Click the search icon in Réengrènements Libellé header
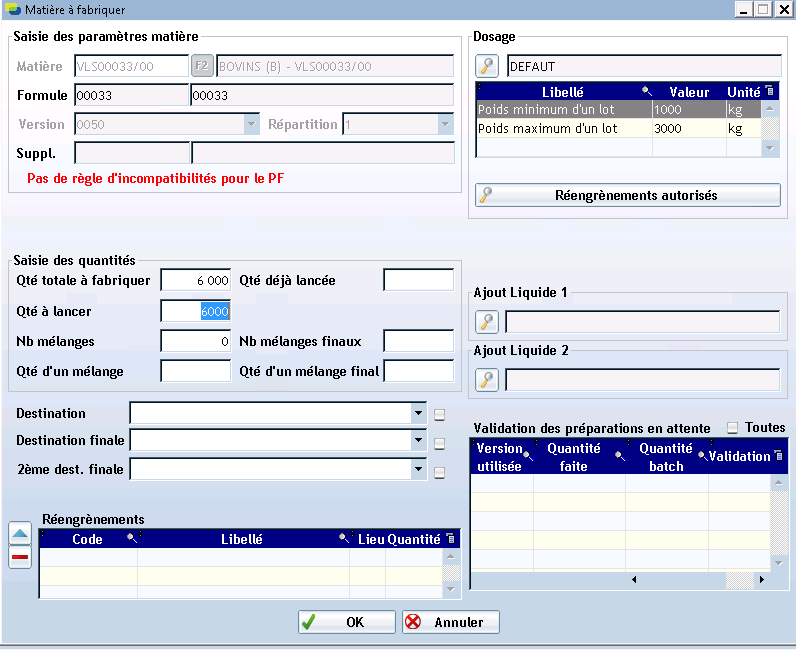Screen dimensions: 796x650 point(344,538)
